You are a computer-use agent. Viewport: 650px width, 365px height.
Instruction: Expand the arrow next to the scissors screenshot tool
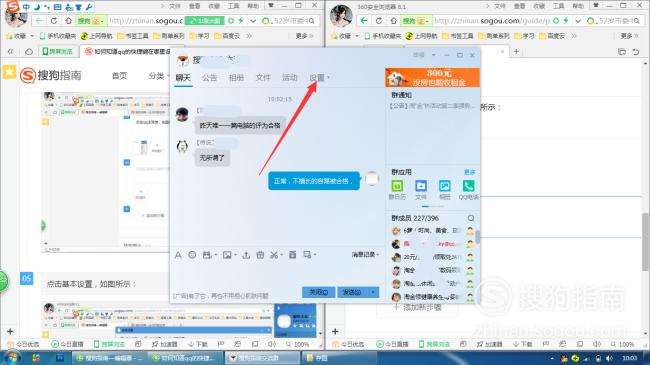281,255
